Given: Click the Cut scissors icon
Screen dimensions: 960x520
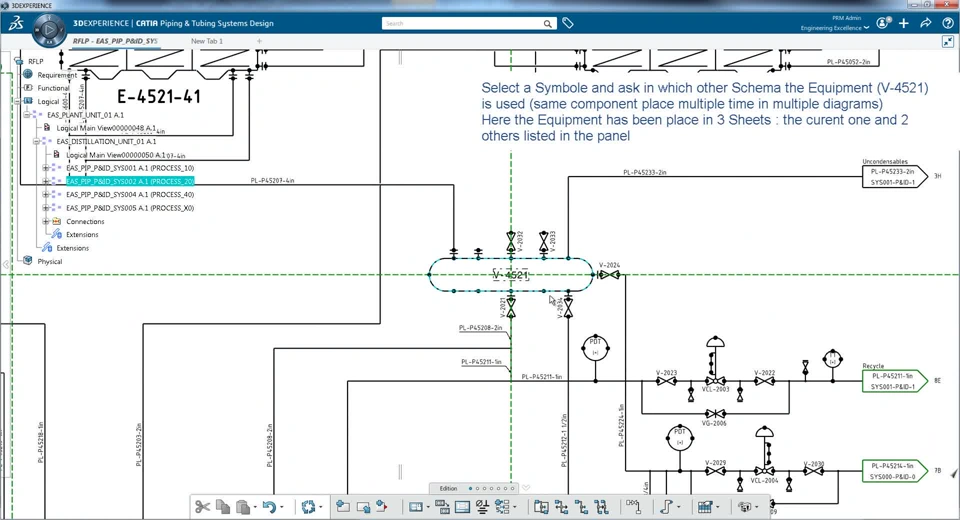Looking at the screenshot, I should tap(202, 507).
